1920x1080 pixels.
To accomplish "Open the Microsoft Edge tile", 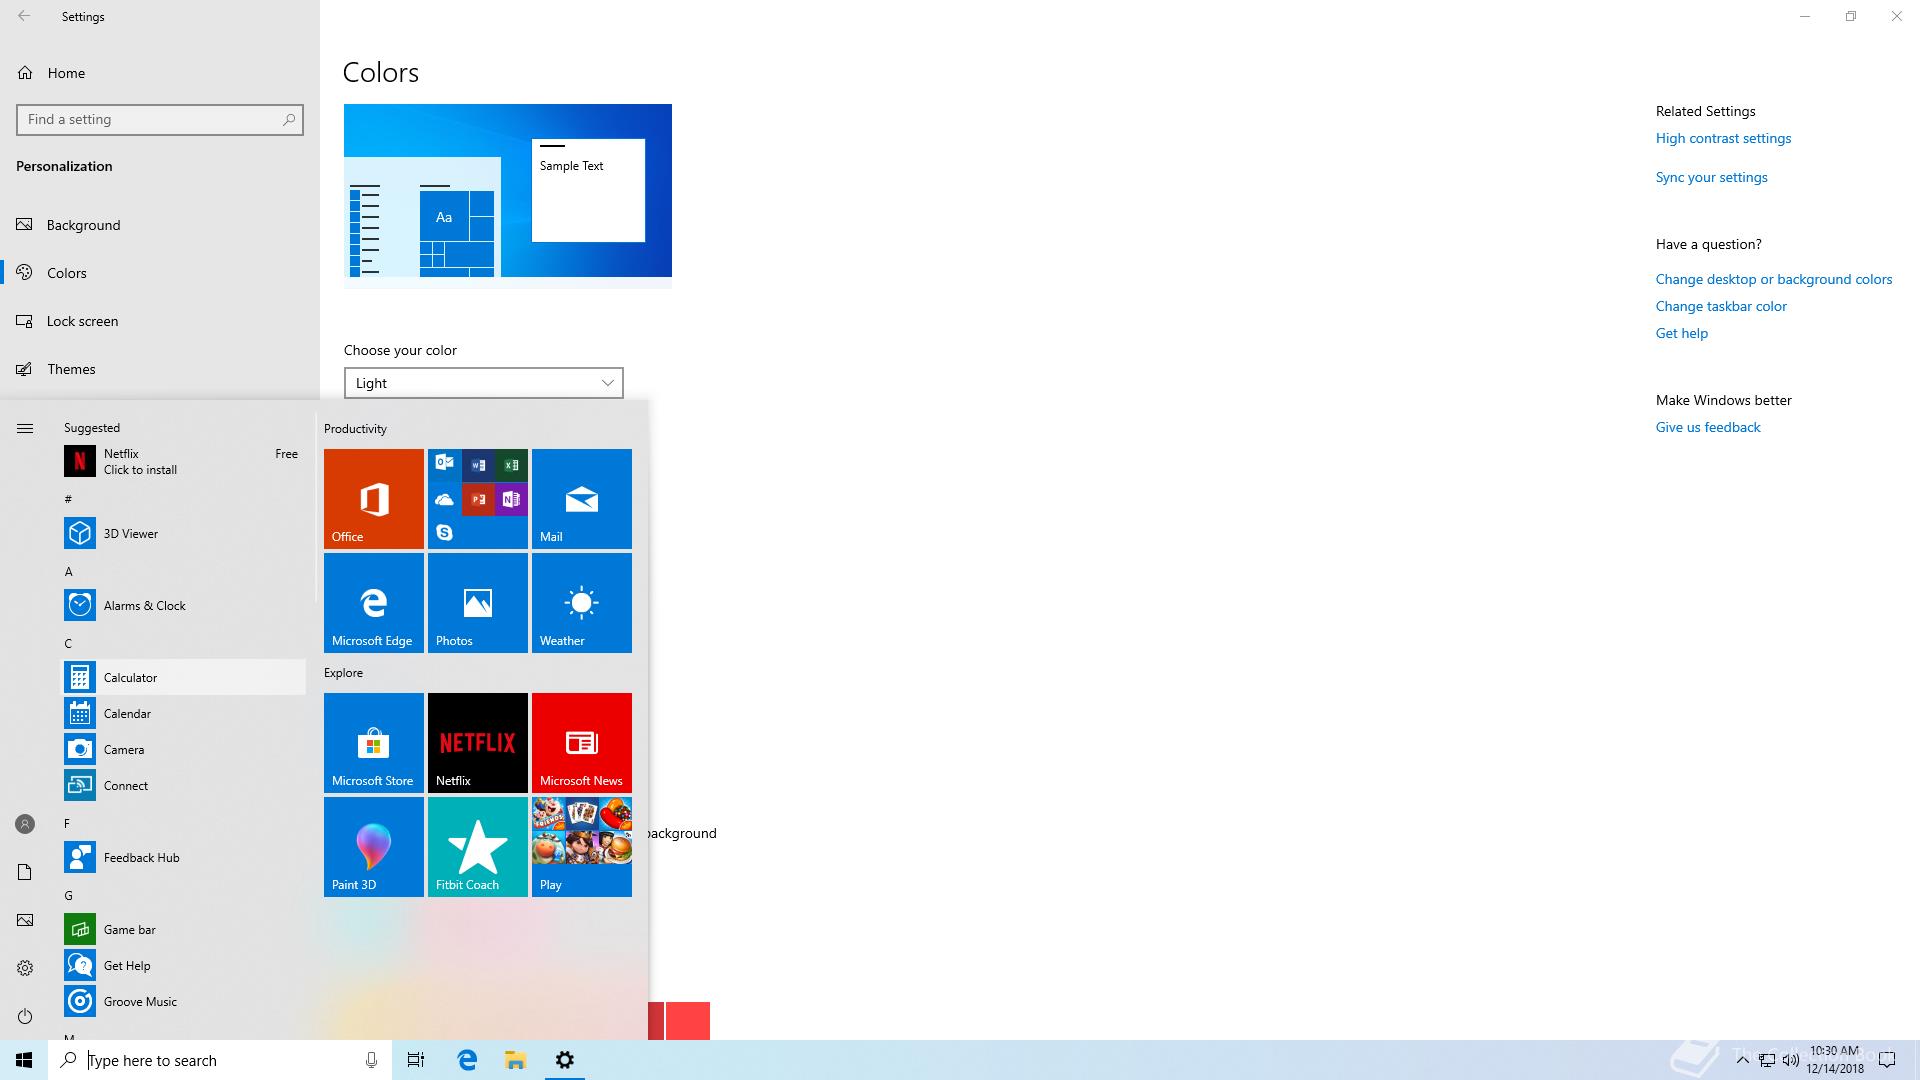I will tap(374, 603).
